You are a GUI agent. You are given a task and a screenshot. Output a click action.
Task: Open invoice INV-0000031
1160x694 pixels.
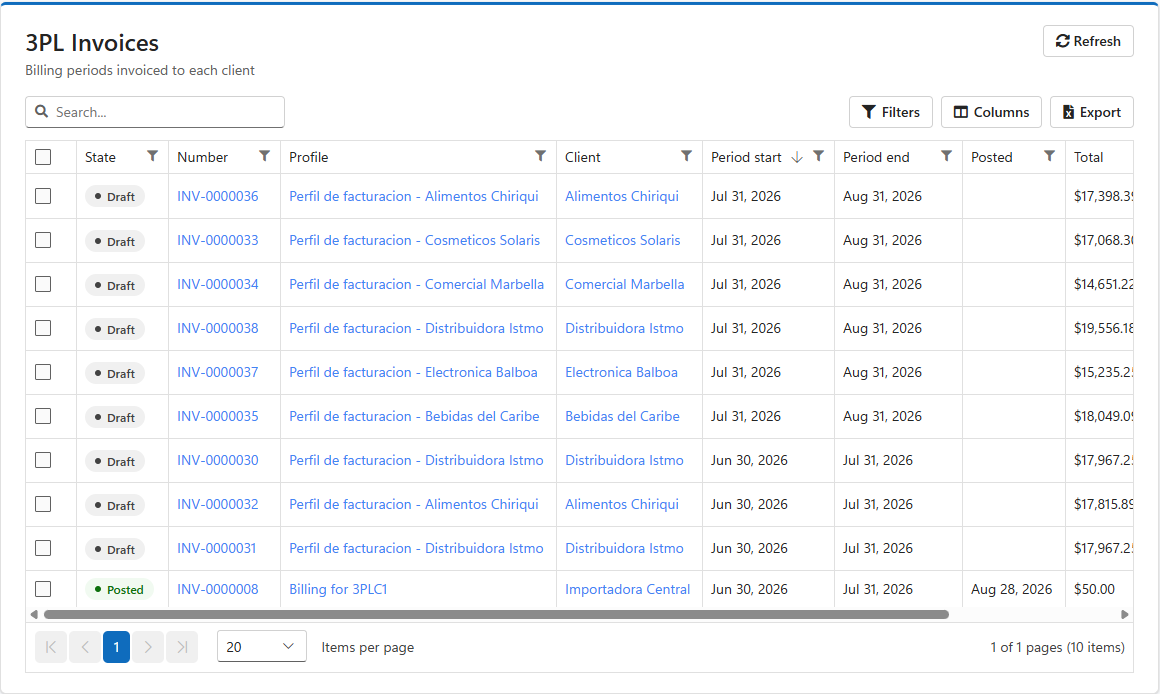coord(216,549)
